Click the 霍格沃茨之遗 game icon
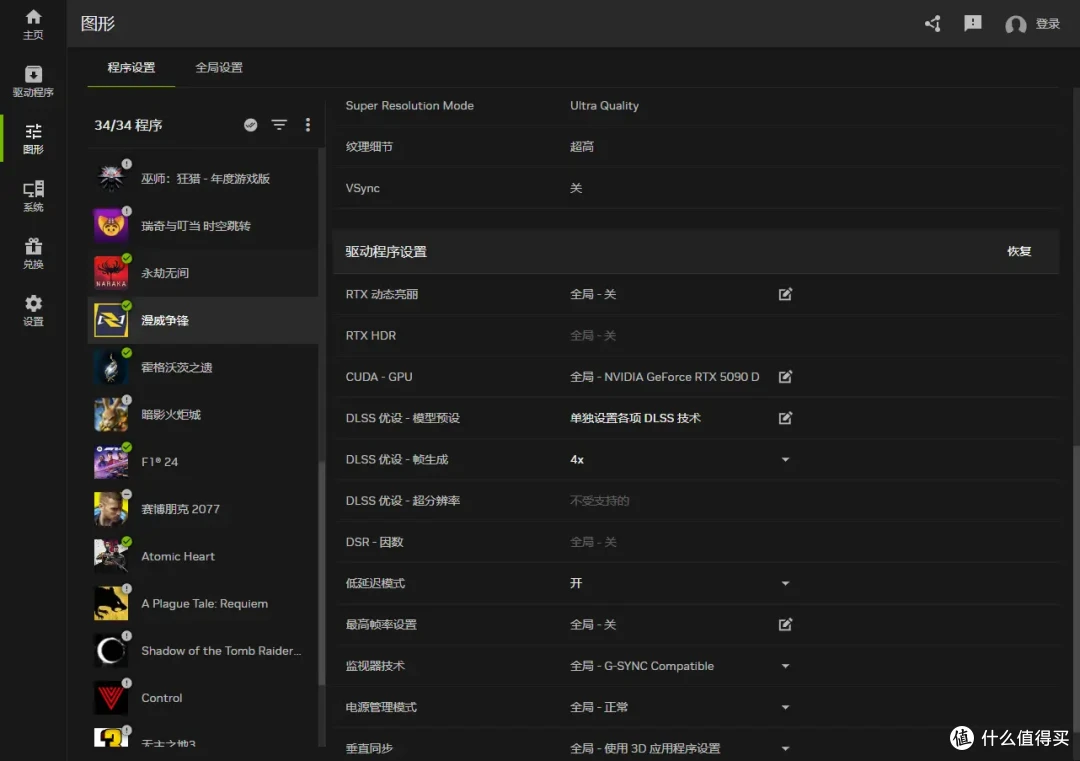 (x=111, y=367)
